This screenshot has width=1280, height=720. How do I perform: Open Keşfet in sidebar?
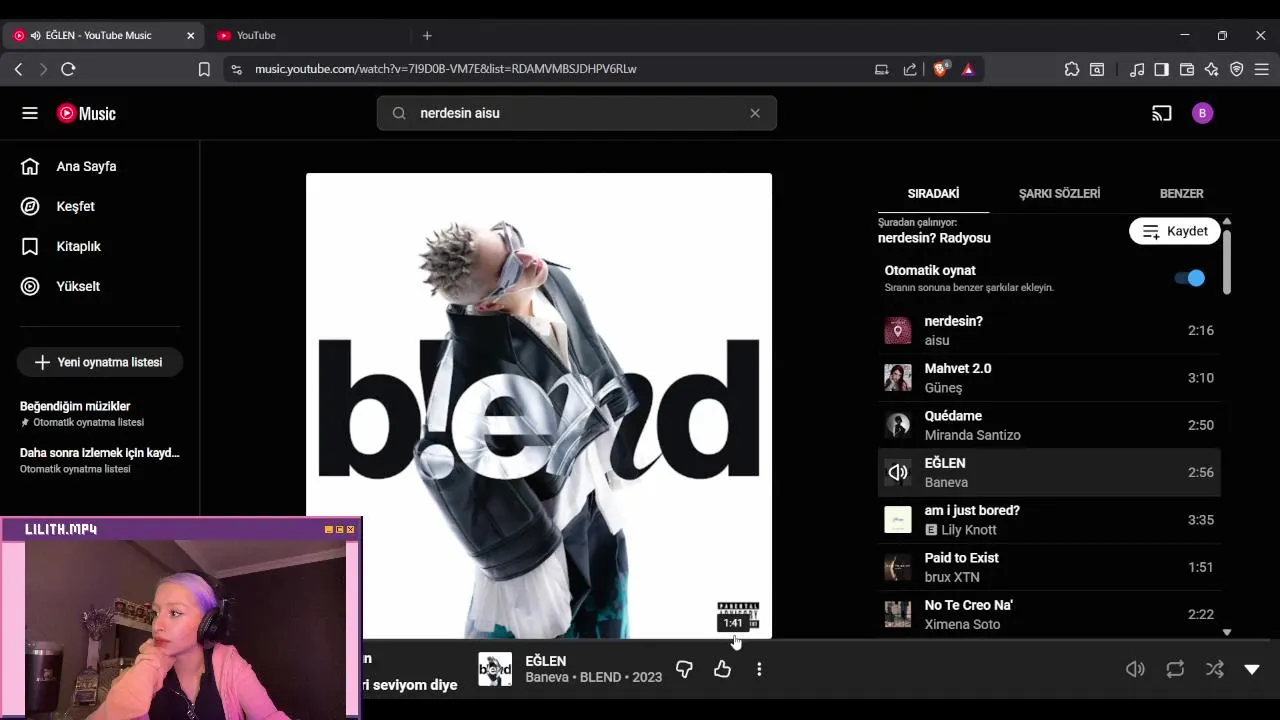(x=99, y=206)
